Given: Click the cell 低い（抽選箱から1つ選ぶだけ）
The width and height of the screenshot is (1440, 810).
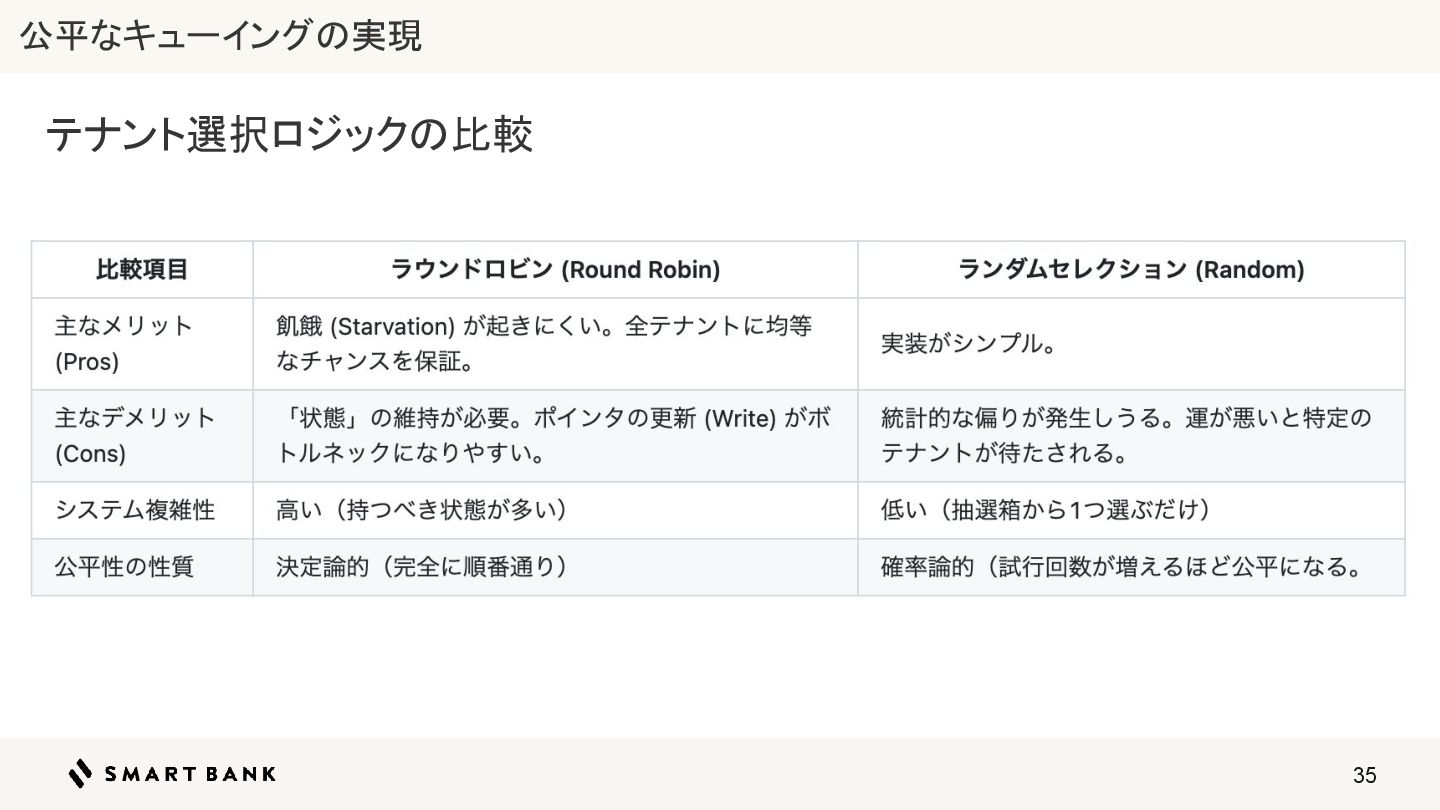Looking at the screenshot, I should coord(1131,510).
